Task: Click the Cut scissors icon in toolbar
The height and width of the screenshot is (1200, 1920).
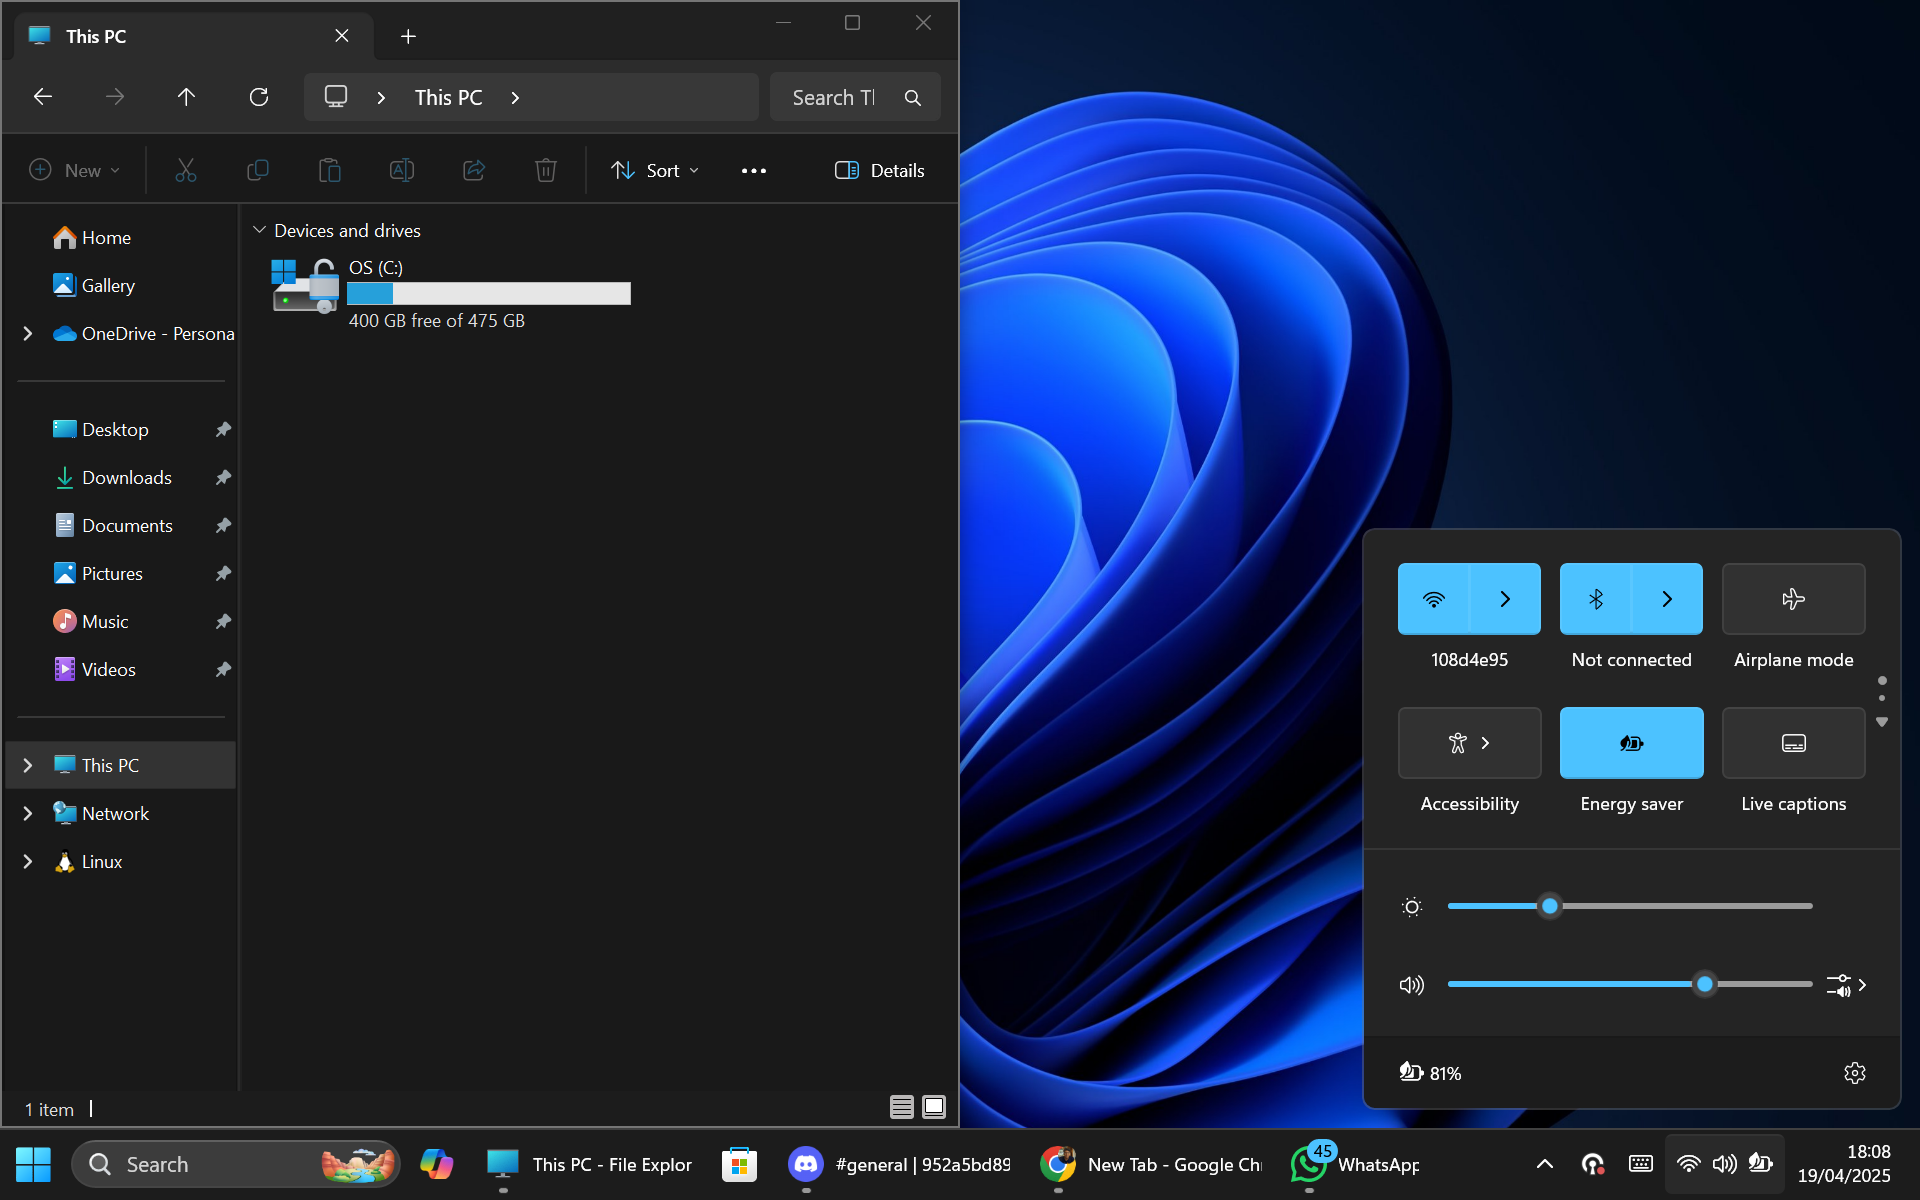Action: [186, 170]
